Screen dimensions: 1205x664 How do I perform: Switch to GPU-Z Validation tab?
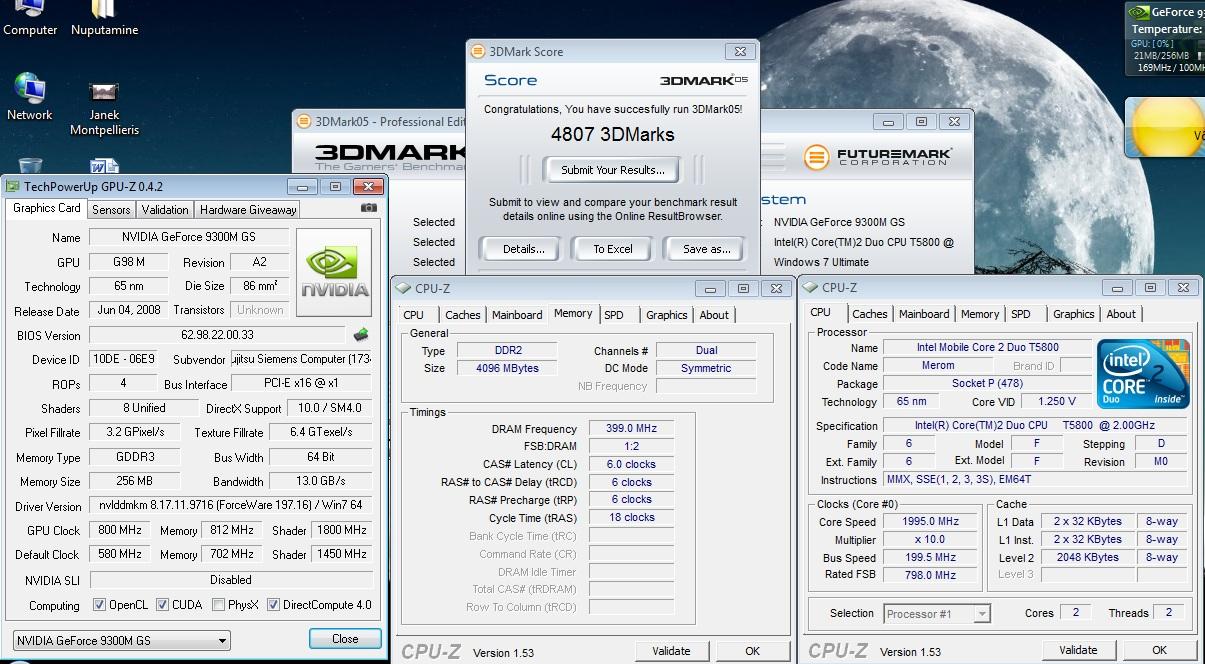pos(165,210)
